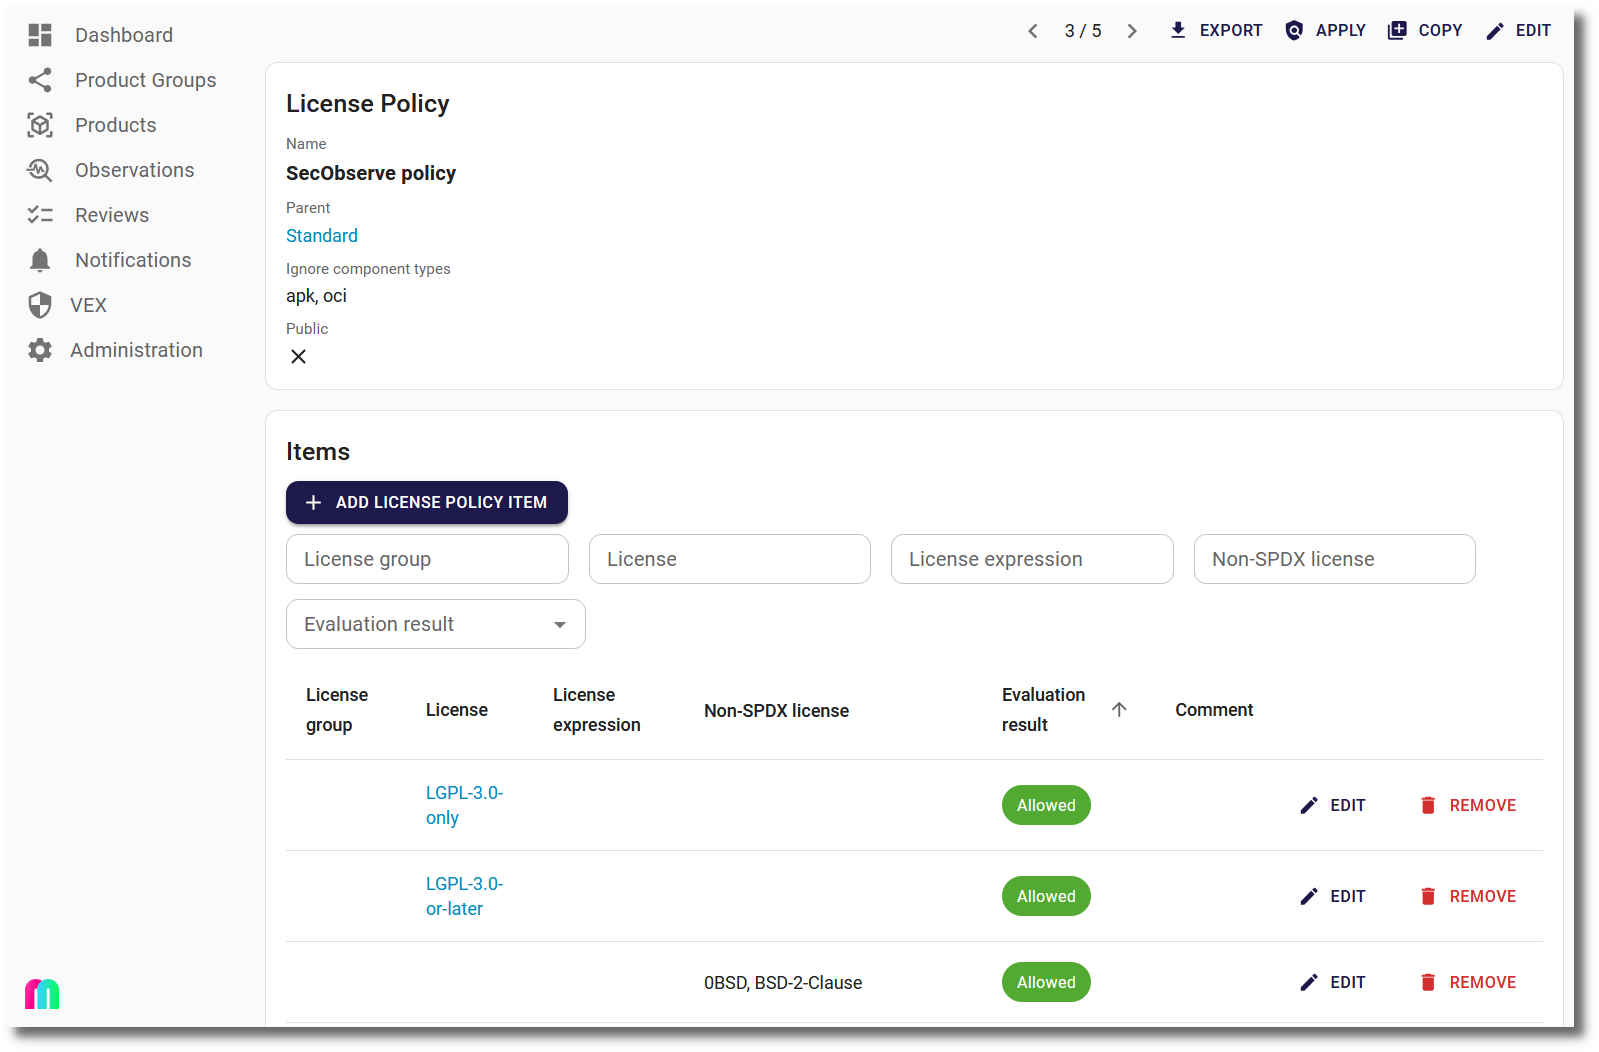Image resolution: width=1599 pixels, height=1052 pixels.
Task: Remove the LGPL-3.0-or-later policy item
Action: point(1468,896)
